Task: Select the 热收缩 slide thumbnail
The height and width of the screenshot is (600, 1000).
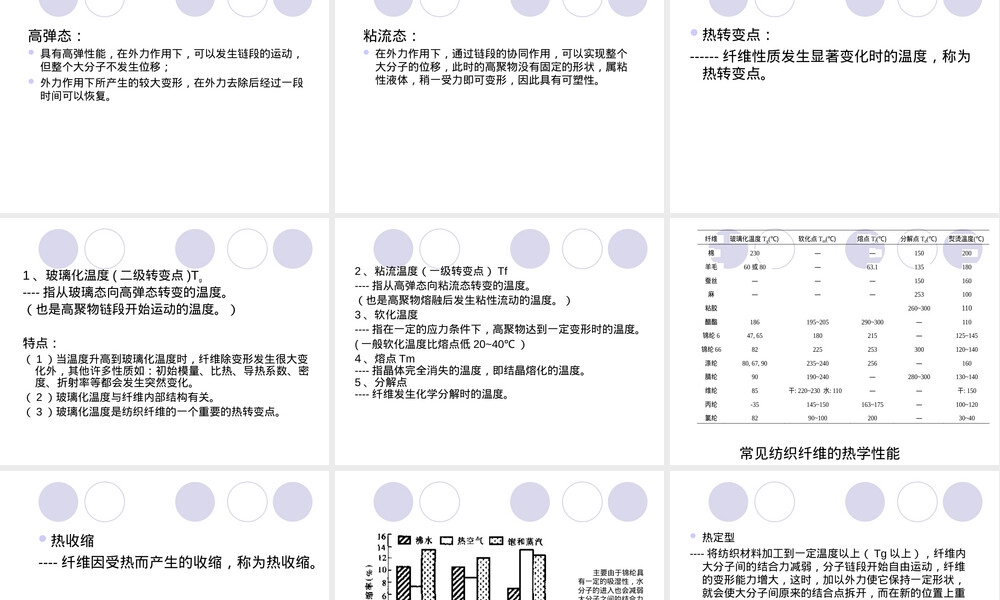Action: pyautogui.click(x=165, y=536)
